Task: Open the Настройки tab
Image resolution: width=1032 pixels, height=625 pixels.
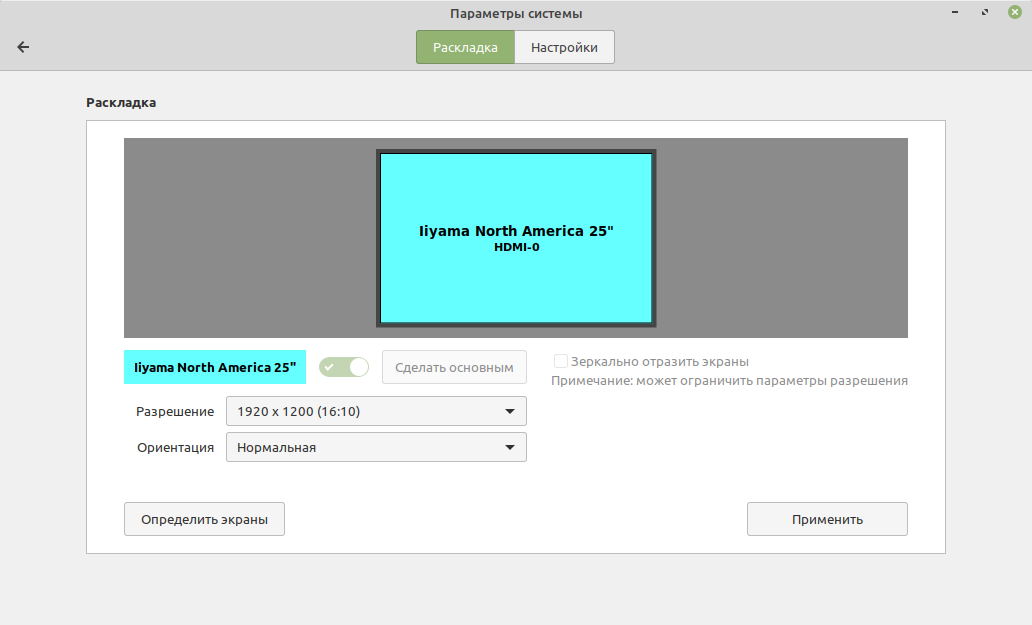Action: tap(564, 47)
